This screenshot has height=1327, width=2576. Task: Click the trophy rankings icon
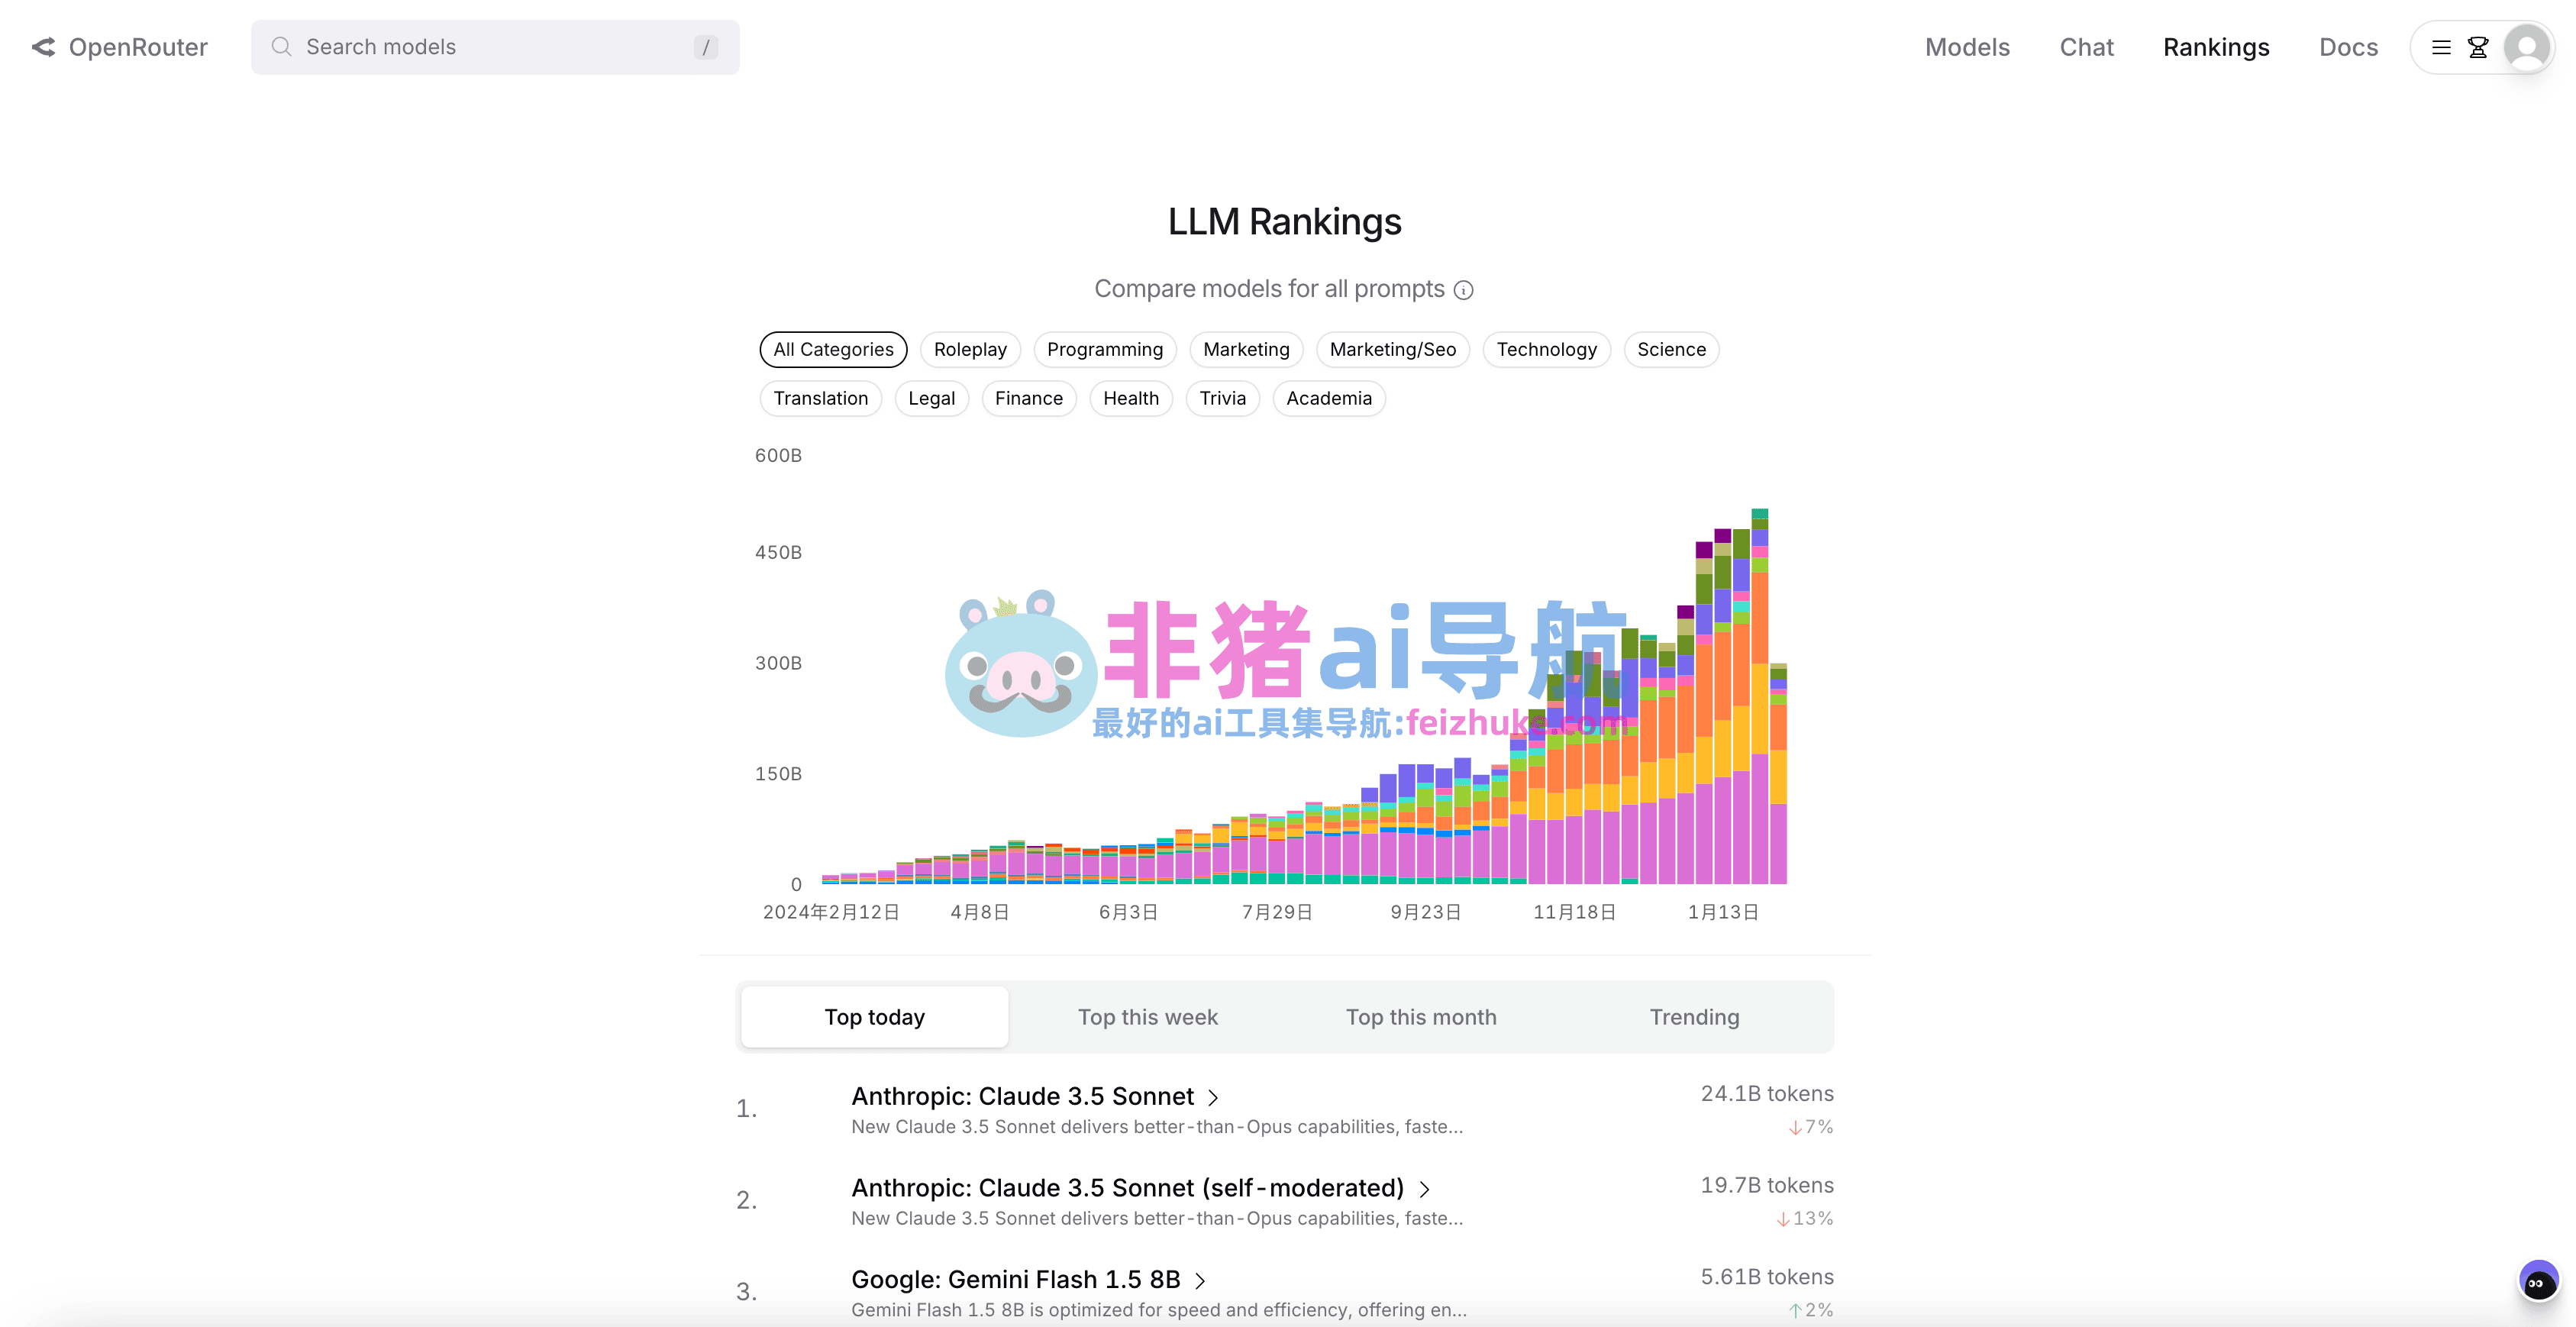pos(2478,47)
